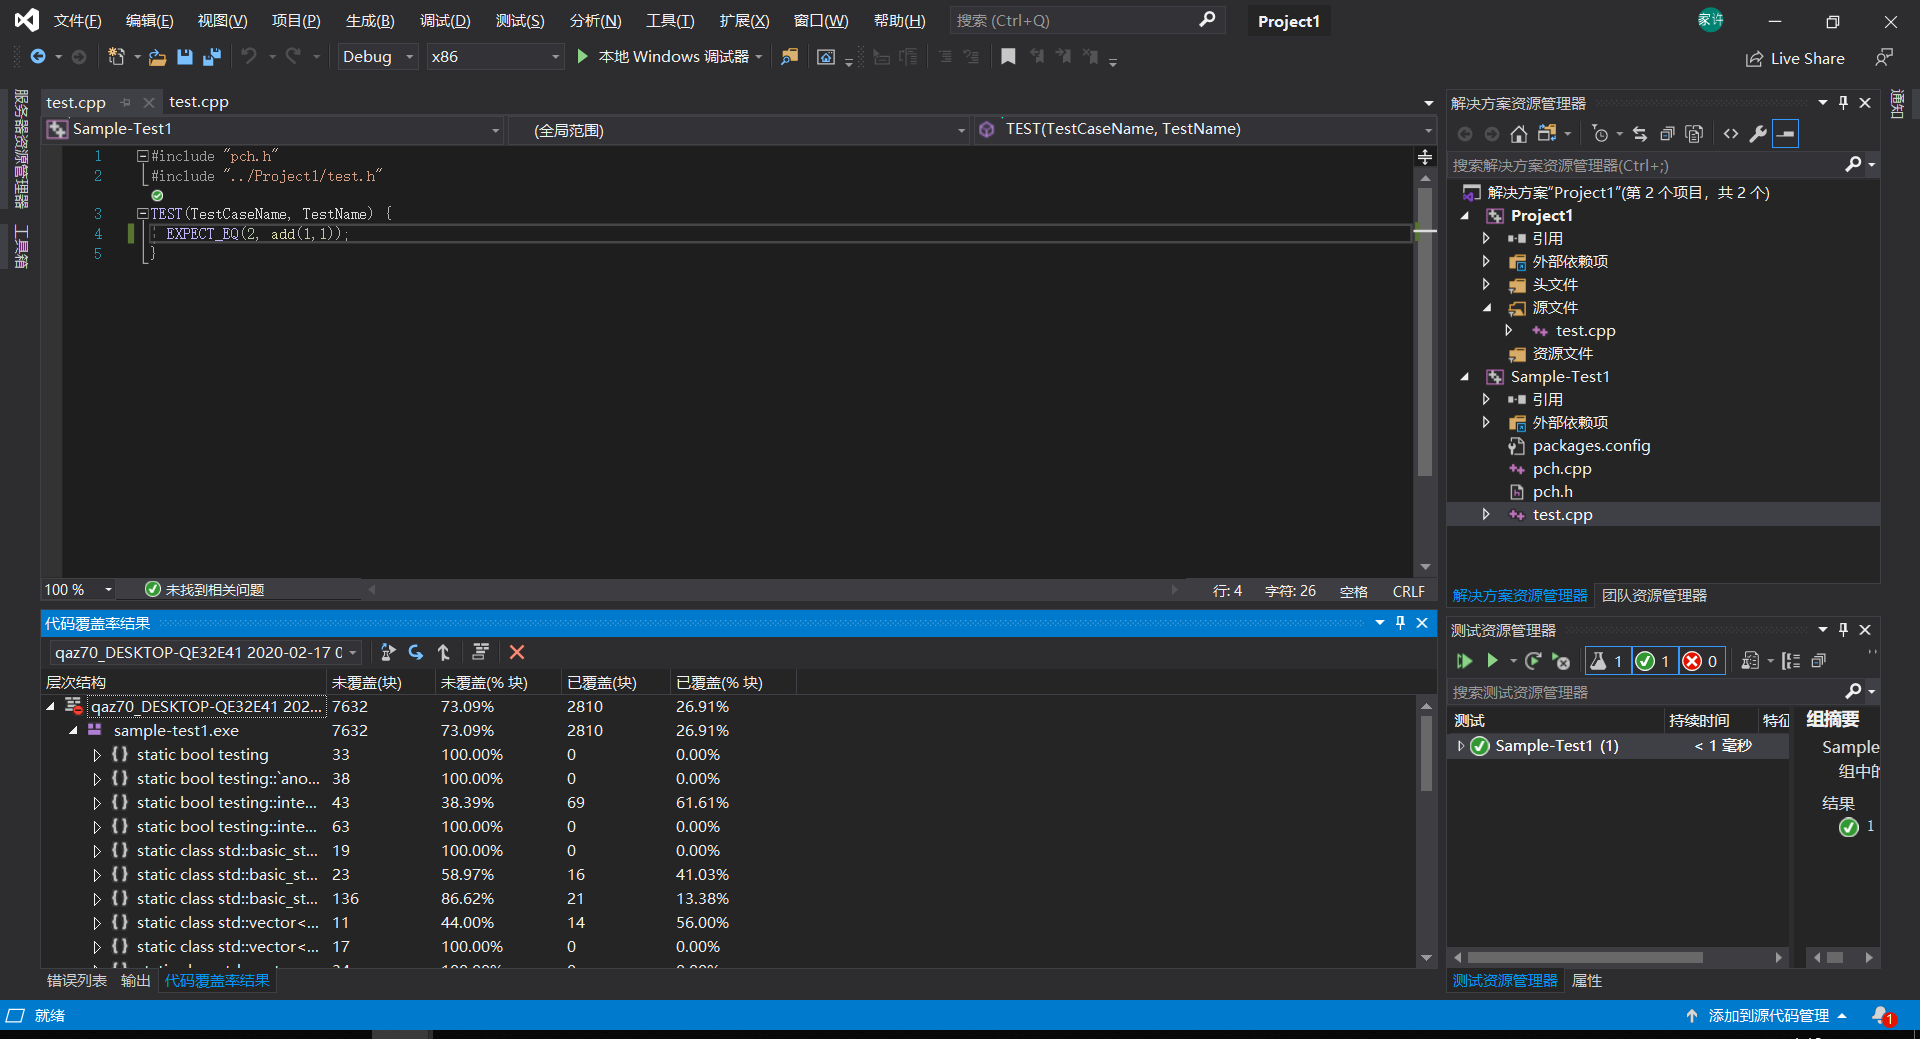Viewport: 1920px width, 1039px height.
Task: Collapse the sample-test1.exe coverage node
Action: tap(73, 731)
